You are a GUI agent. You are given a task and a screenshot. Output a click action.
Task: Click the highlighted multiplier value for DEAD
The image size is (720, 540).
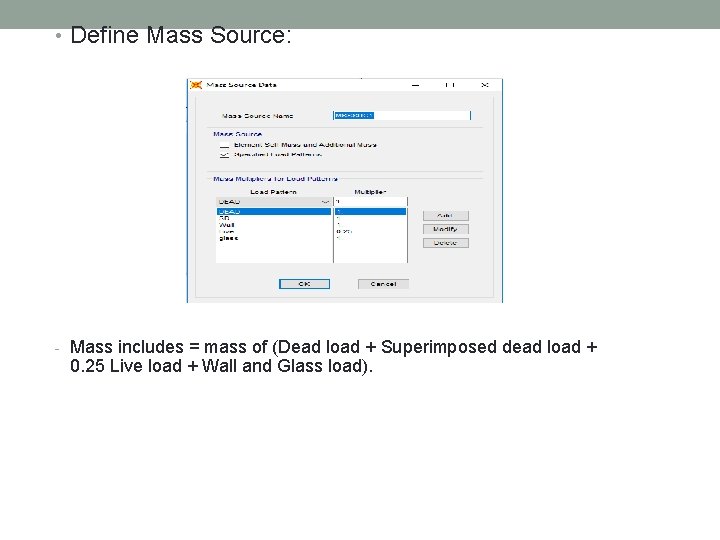[370, 212]
